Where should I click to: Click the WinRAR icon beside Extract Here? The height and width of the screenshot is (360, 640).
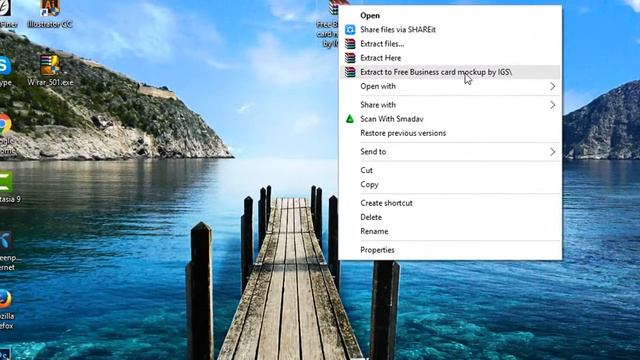pos(350,58)
